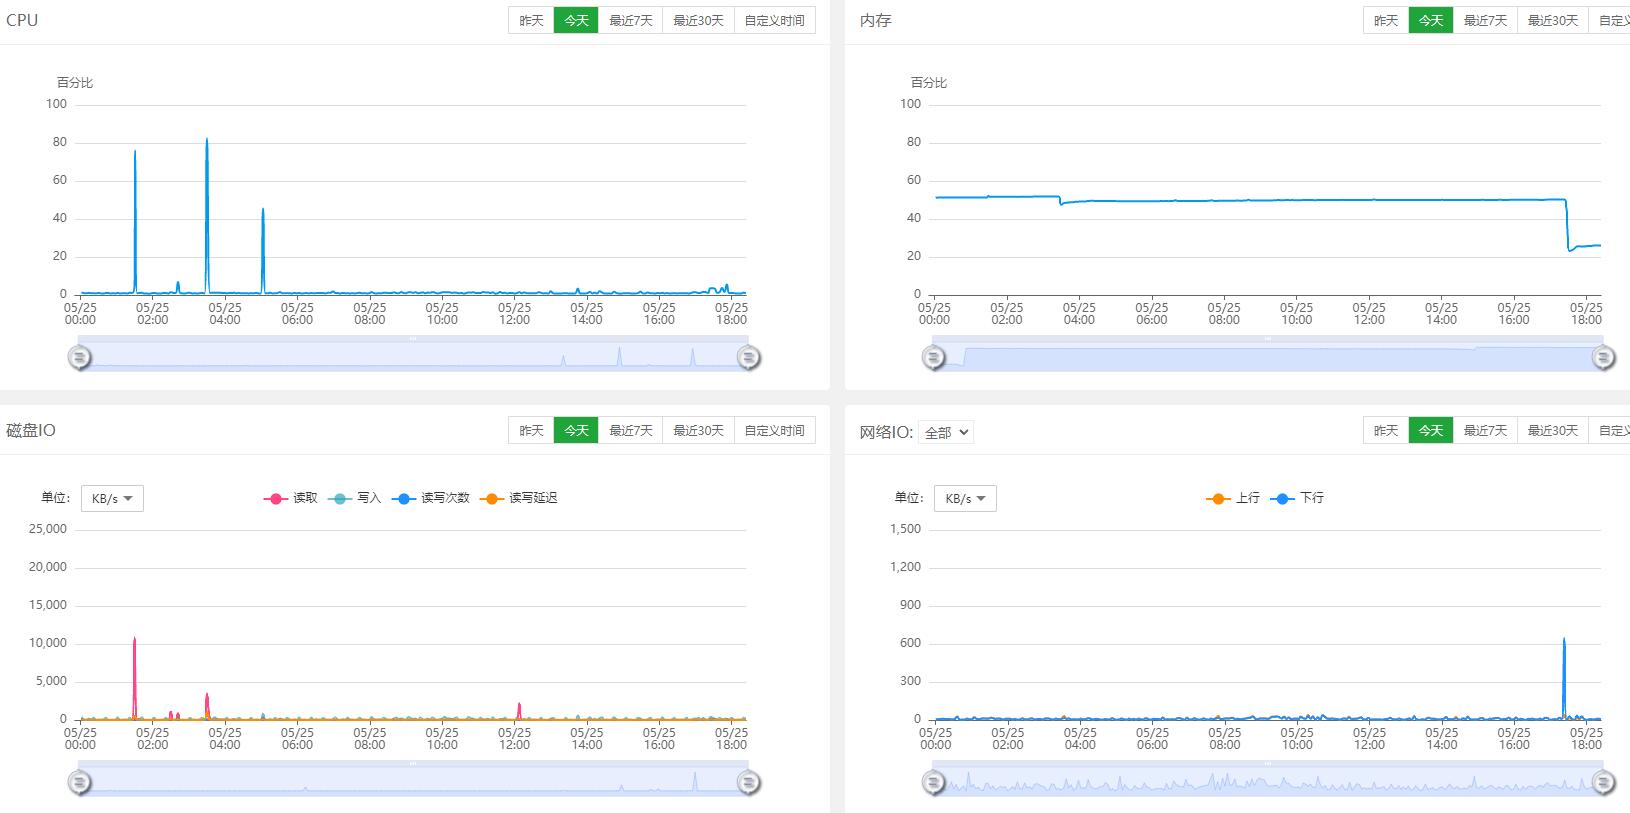Click CPU chart left zoom handle
This screenshot has width=1630, height=813.
click(80, 357)
